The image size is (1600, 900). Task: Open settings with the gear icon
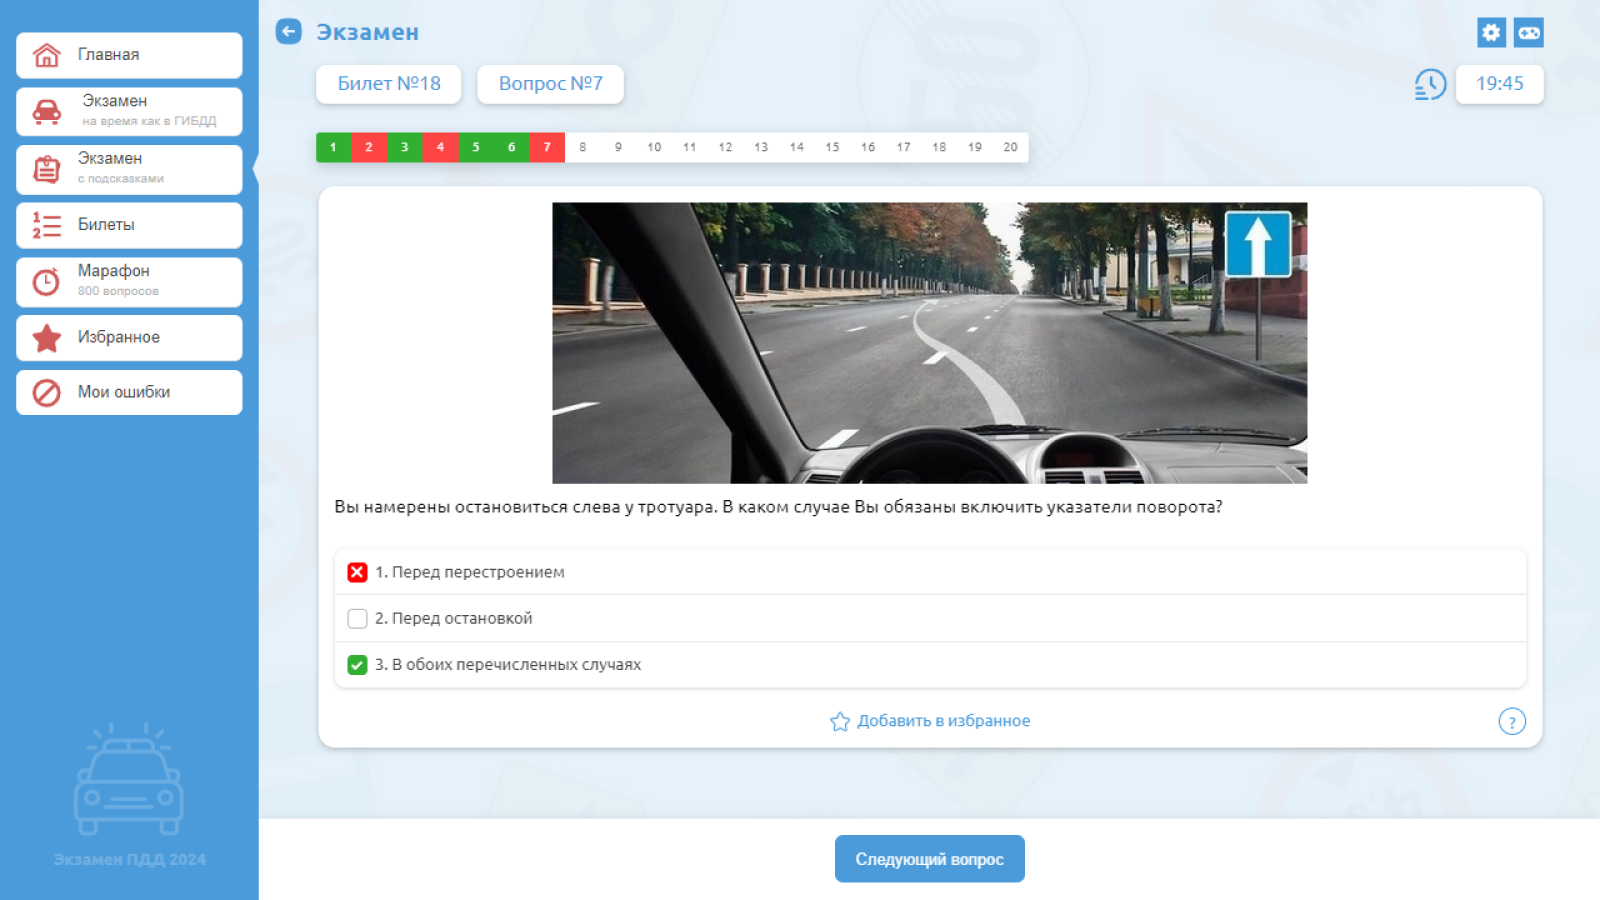click(x=1491, y=32)
